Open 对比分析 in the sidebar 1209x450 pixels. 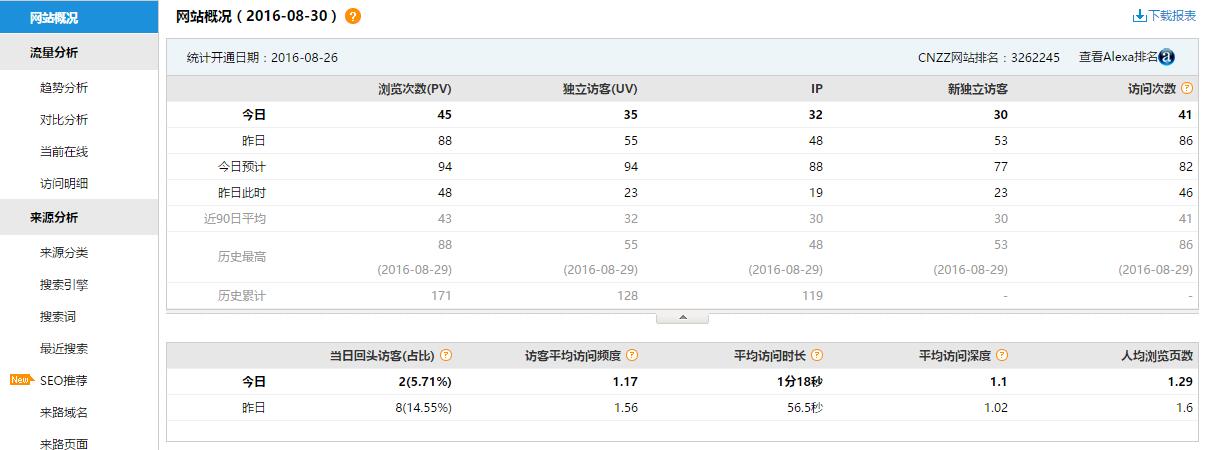[64, 120]
